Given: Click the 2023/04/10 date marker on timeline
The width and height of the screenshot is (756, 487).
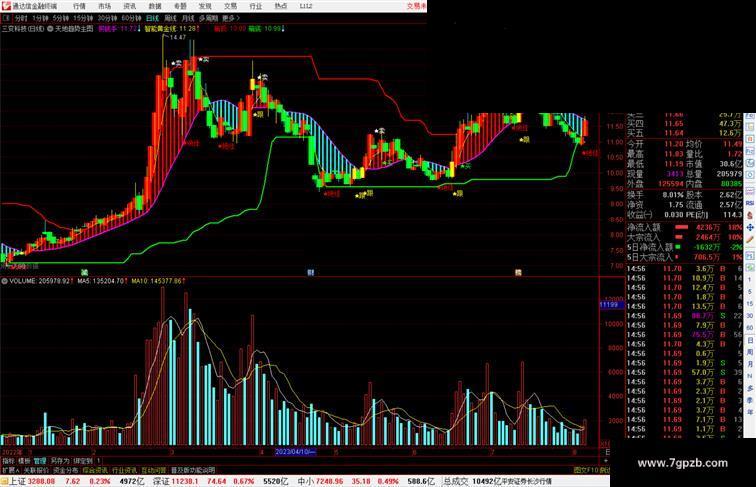Looking at the screenshot, I should tap(295, 452).
